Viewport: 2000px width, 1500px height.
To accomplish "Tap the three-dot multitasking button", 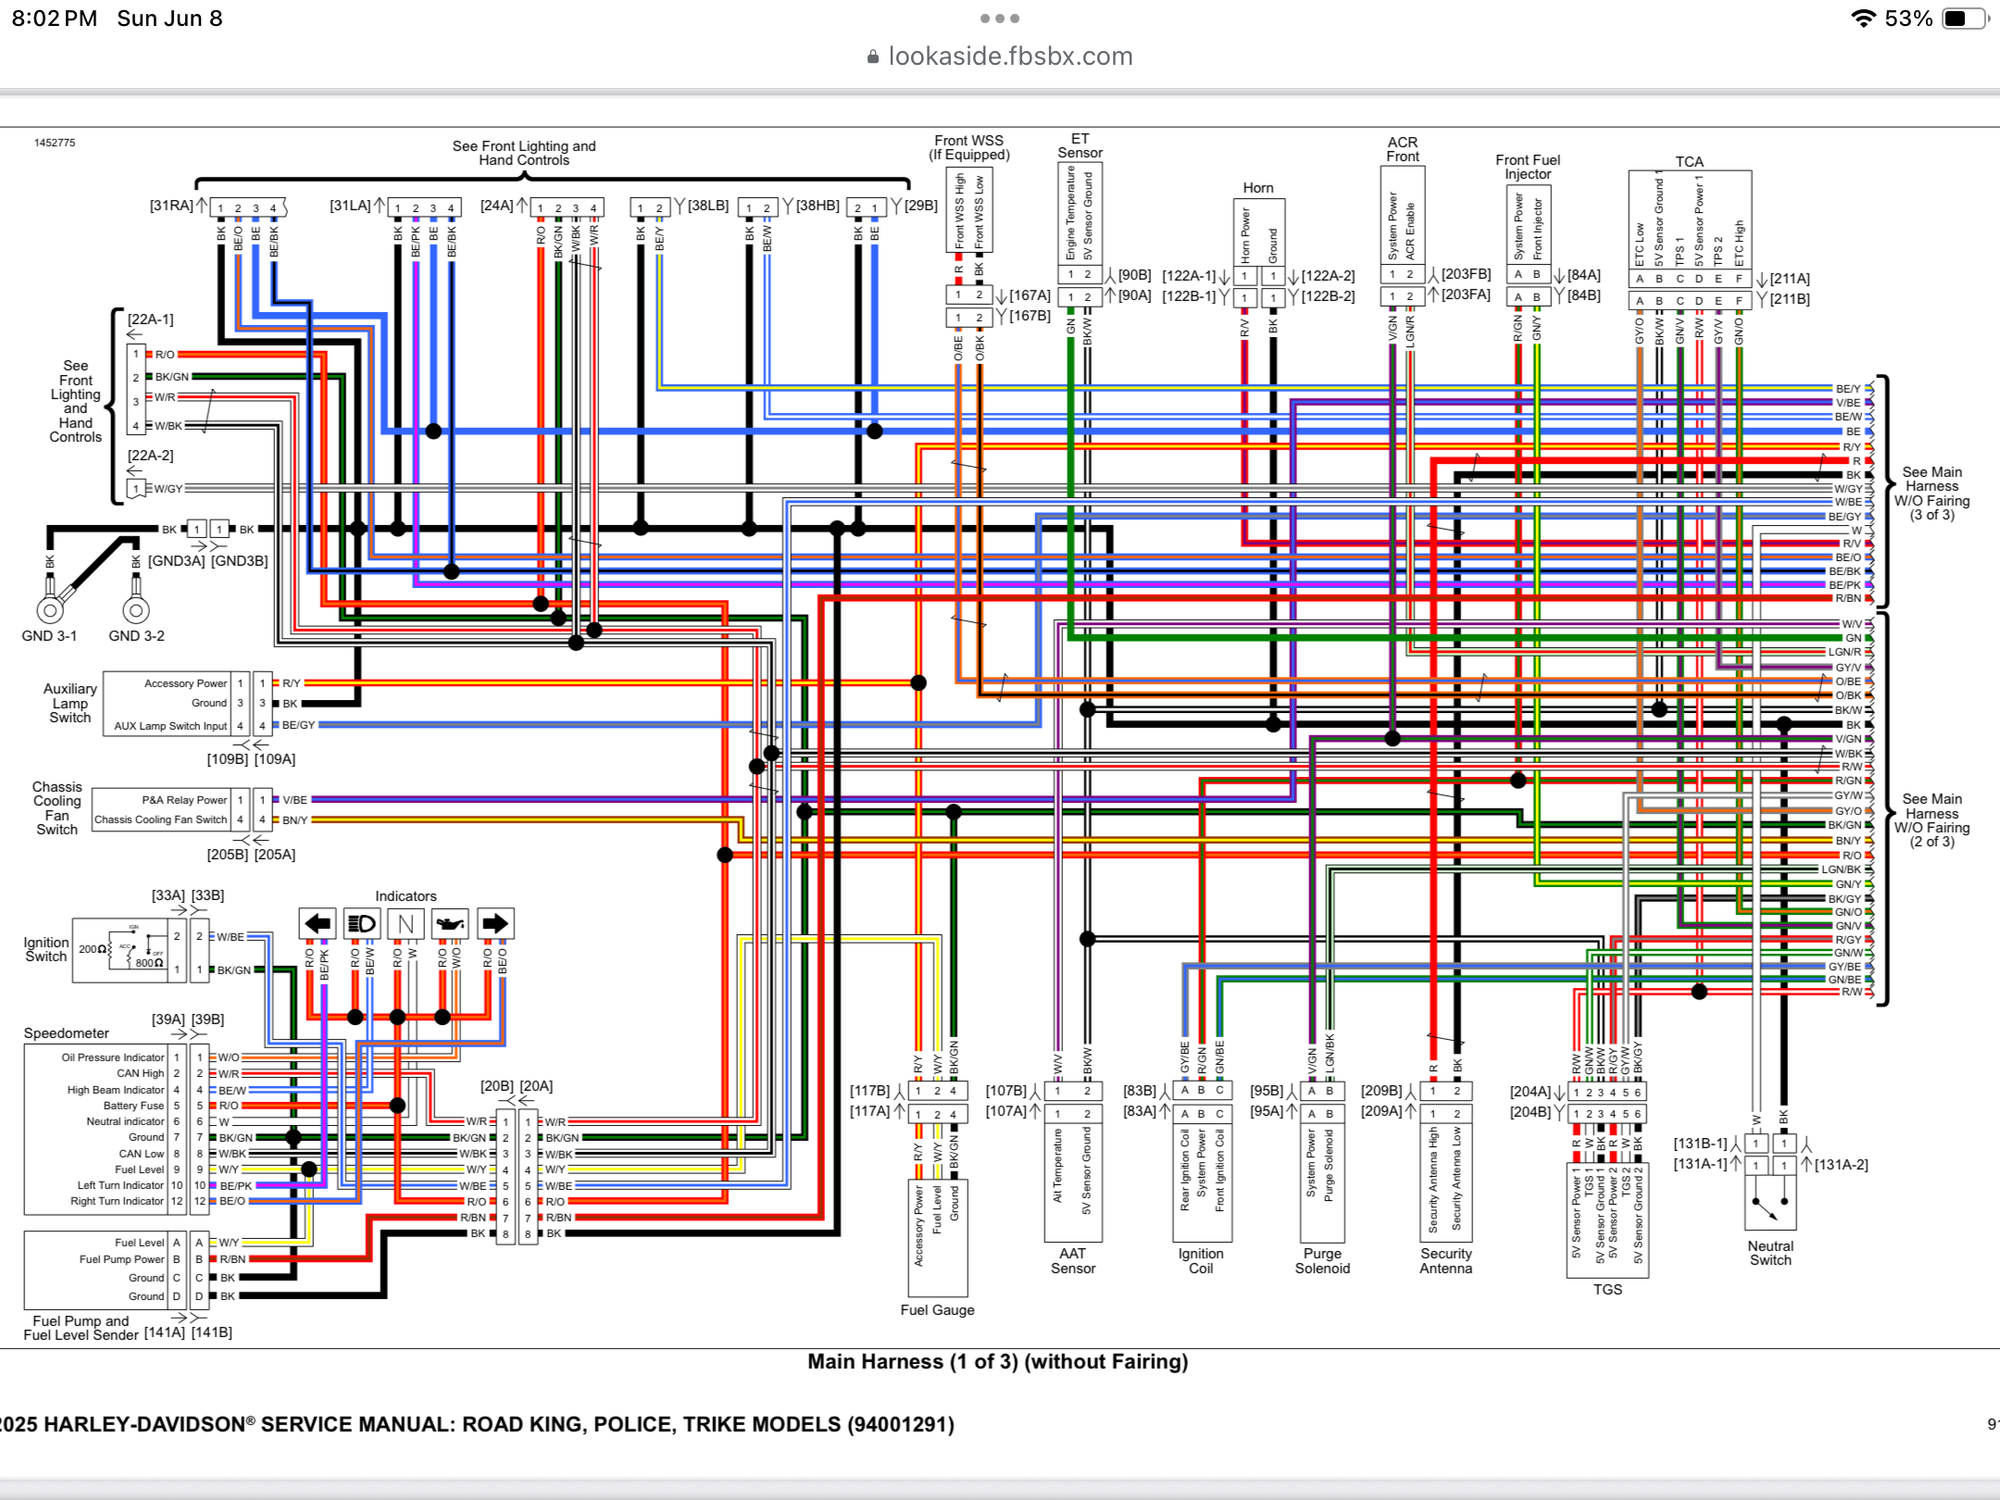I will (1000, 19).
